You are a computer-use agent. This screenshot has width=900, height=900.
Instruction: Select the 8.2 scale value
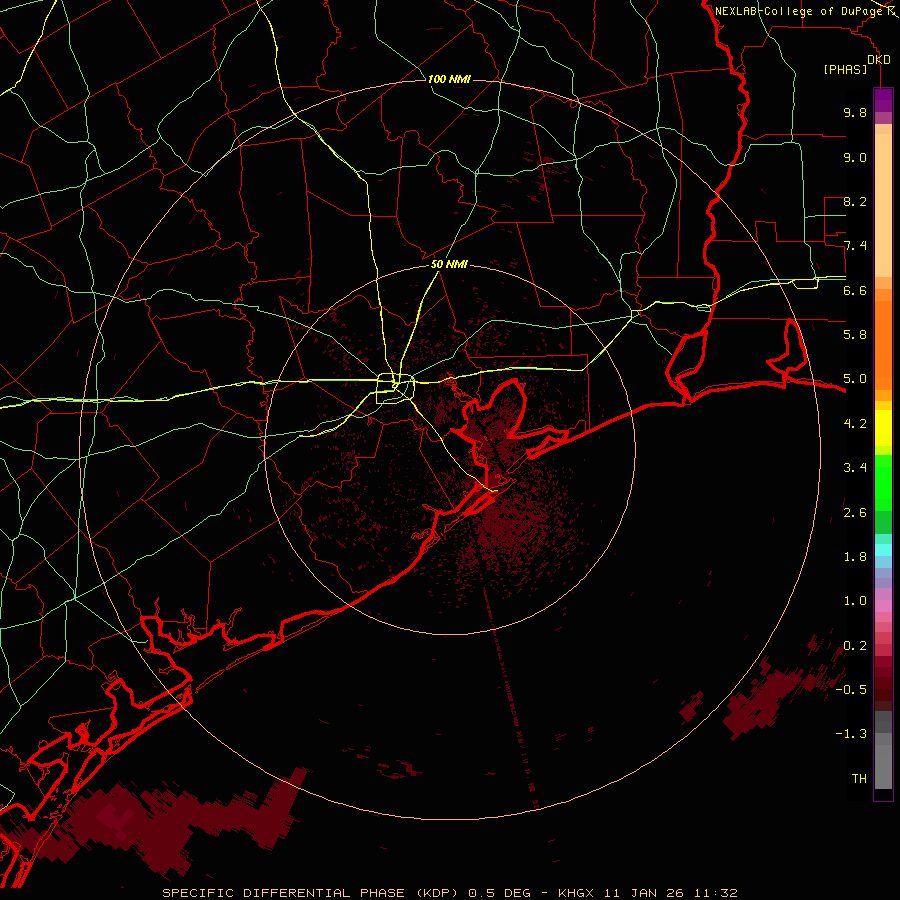[x=855, y=201]
